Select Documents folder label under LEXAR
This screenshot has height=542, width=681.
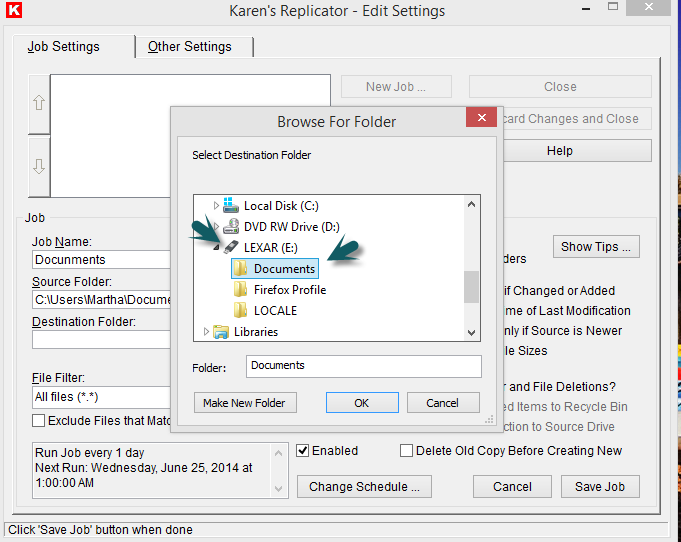pyautogui.click(x=284, y=269)
